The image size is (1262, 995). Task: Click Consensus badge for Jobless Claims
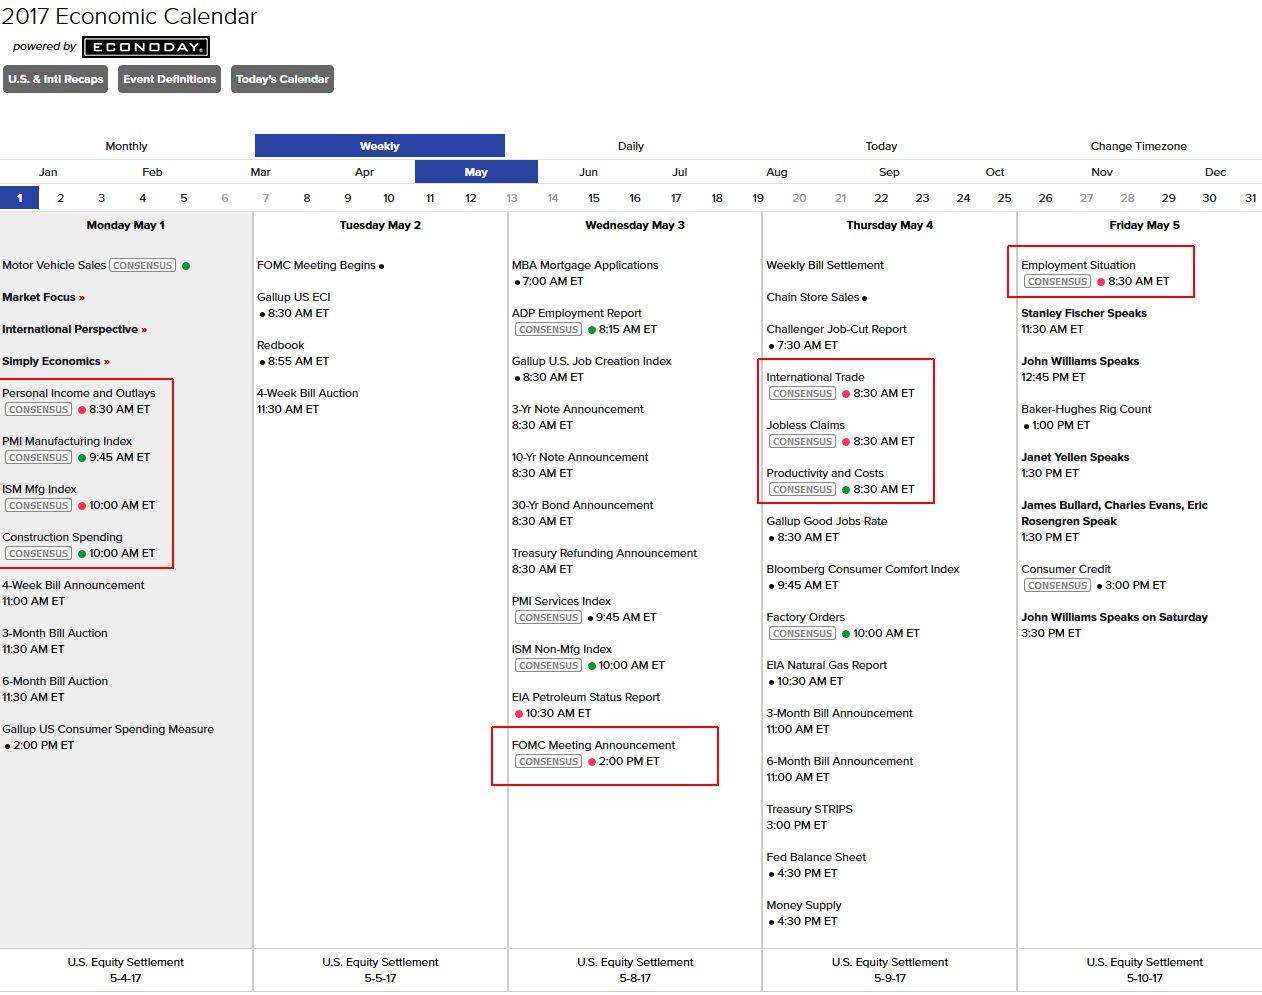803,441
